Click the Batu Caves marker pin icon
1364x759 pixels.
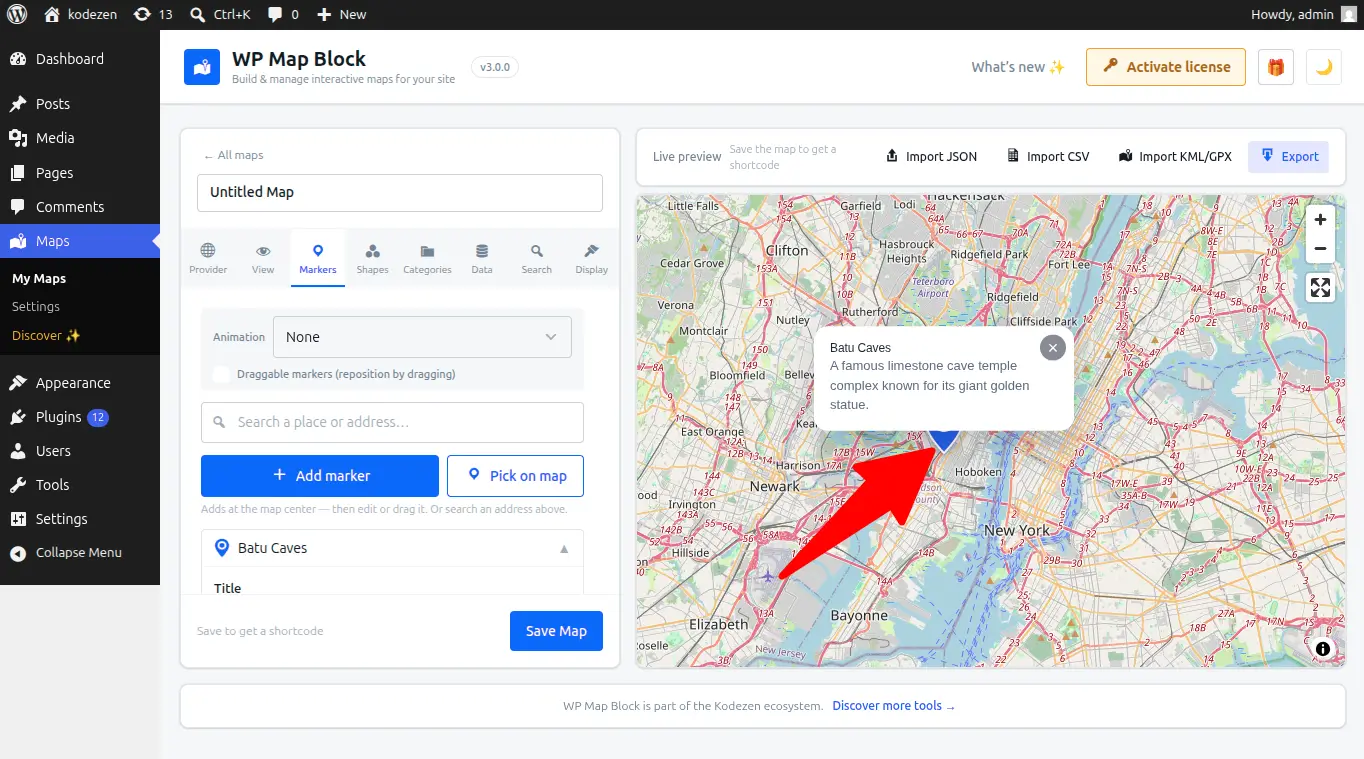222,548
